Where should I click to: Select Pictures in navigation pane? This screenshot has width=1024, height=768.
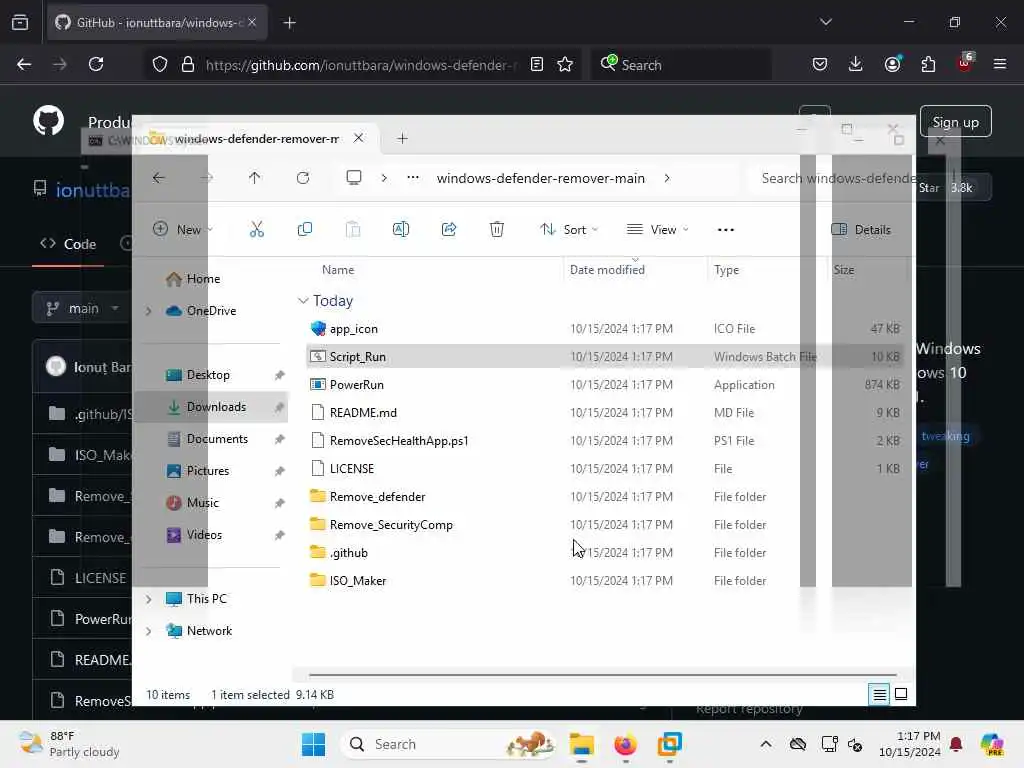point(208,471)
